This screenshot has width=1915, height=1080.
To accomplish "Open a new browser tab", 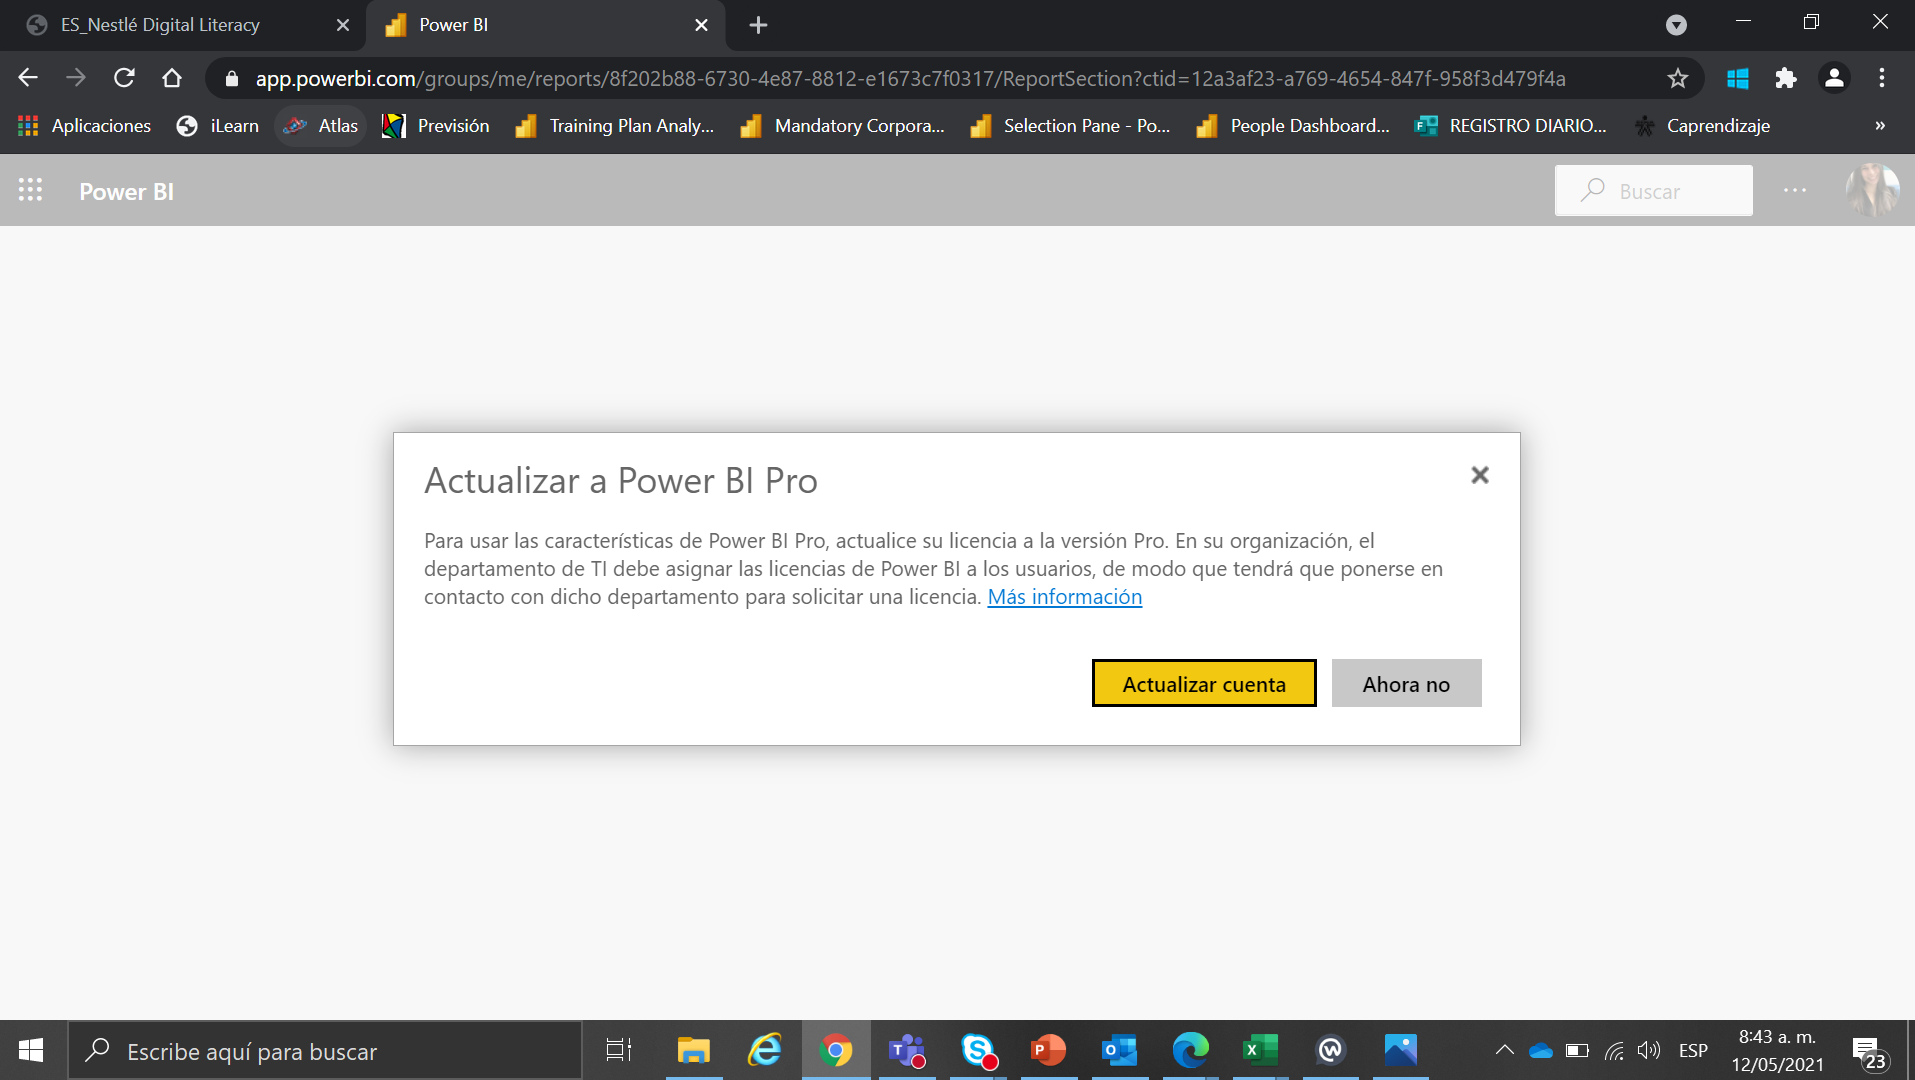I will coord(758,25).
